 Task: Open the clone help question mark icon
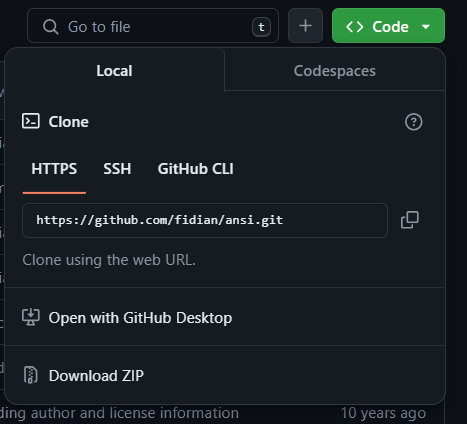pos(413,122)
